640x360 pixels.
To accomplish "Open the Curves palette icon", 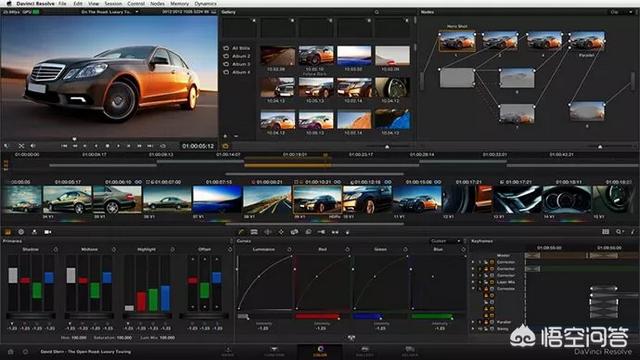I will tap(241, 232).
